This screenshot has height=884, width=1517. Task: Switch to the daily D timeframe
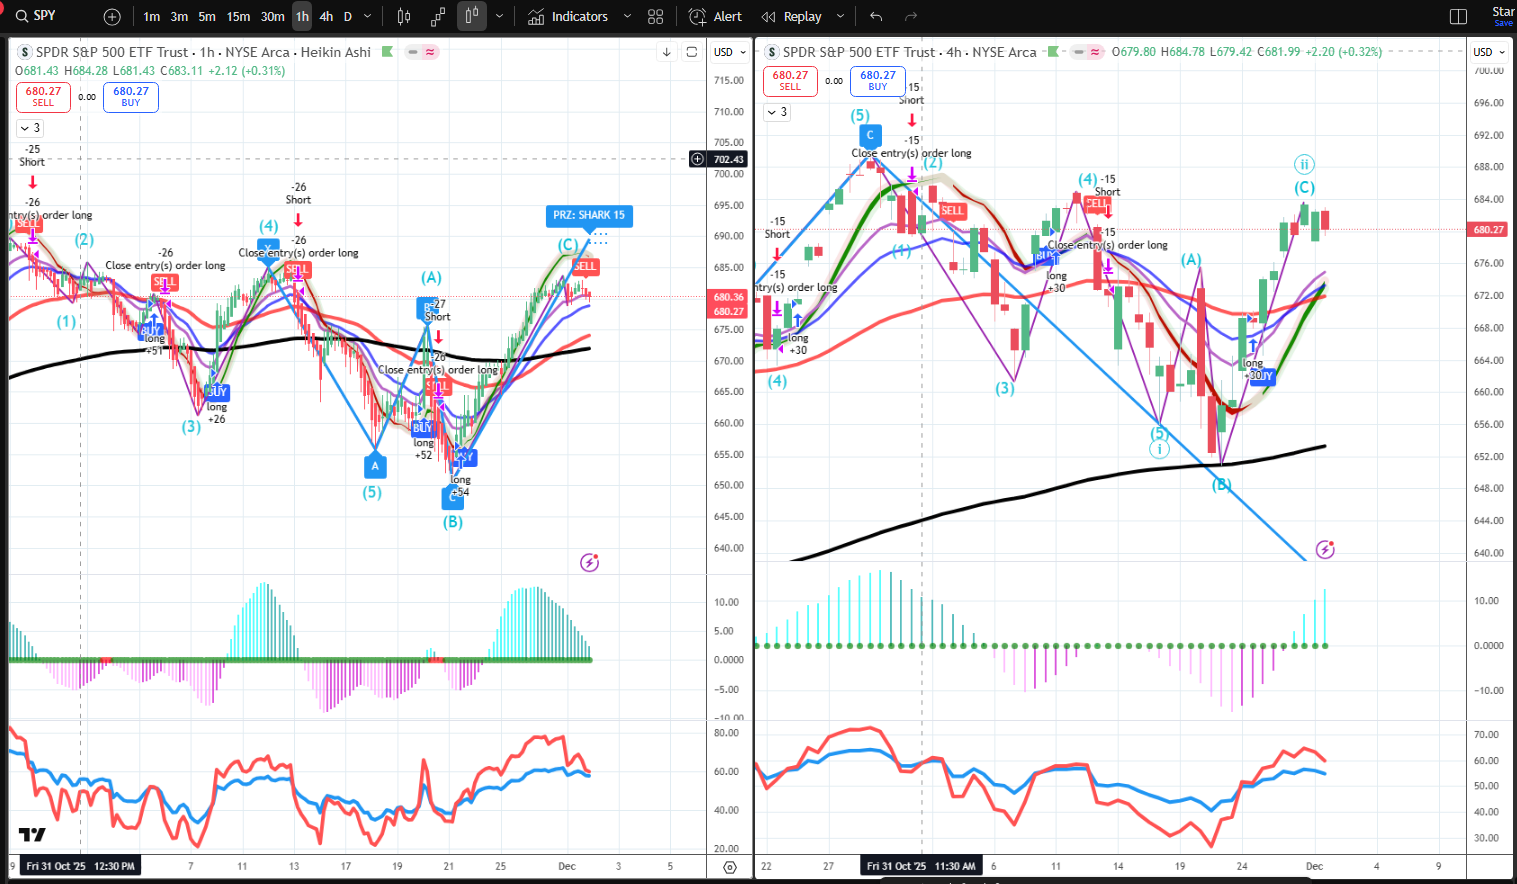pos(348,16)
